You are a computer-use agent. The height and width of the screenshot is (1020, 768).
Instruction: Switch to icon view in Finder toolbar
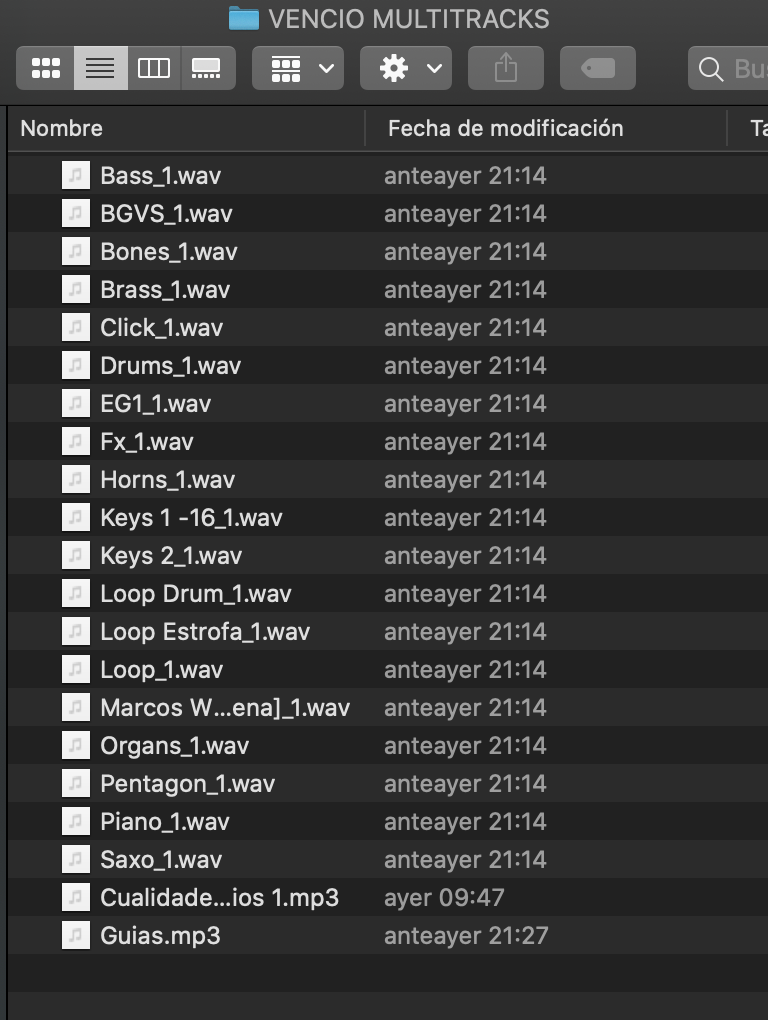46,68
